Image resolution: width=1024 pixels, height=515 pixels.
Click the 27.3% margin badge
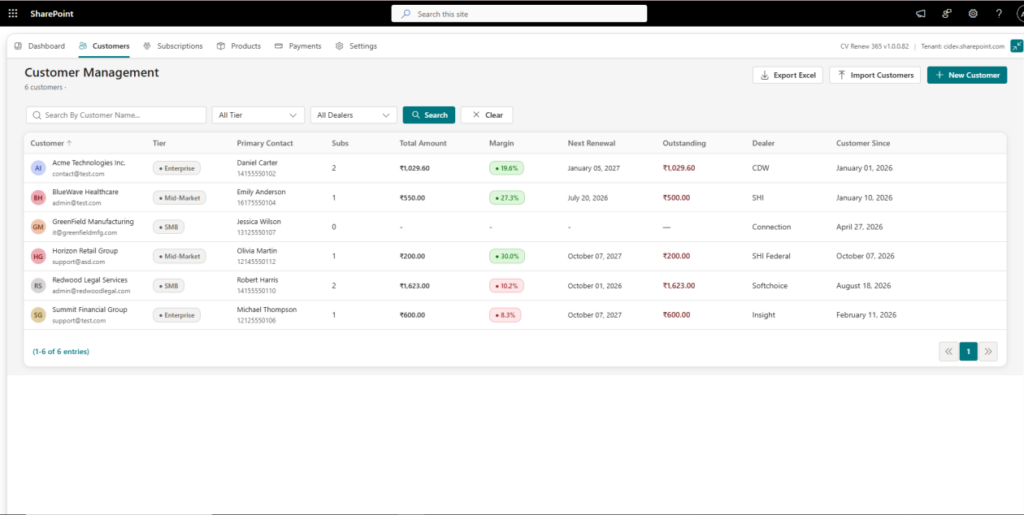pos(506,198)
